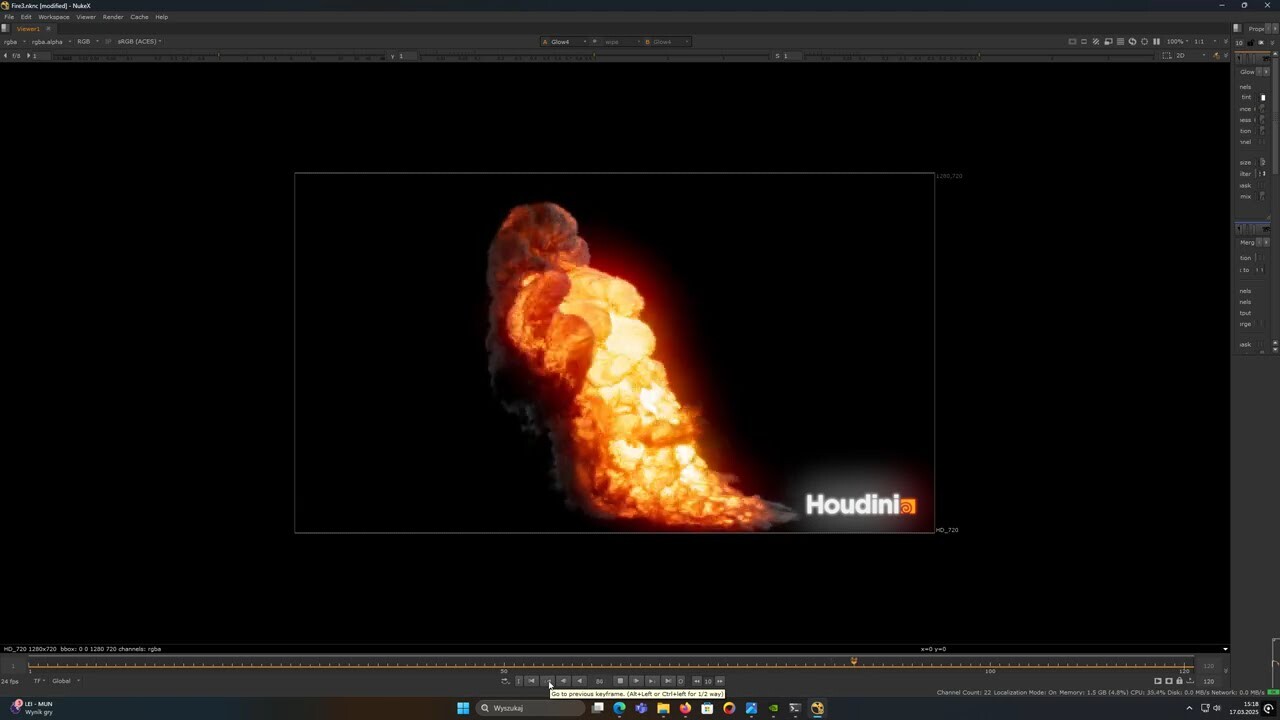This screenshot has height=720, width=1280.
Task: Play the timeline forward
Action: pyautogui.click(x=636, y=681)
